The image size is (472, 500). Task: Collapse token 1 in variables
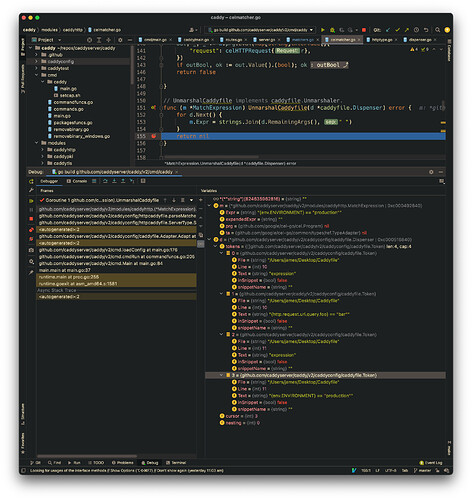pos(222,294)
